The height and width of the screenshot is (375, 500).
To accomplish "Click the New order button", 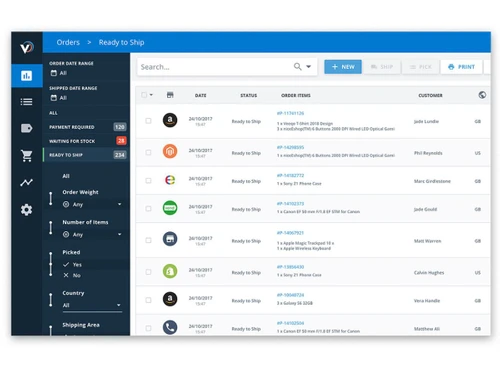I will pyautogui.click(x=343, y=67).
